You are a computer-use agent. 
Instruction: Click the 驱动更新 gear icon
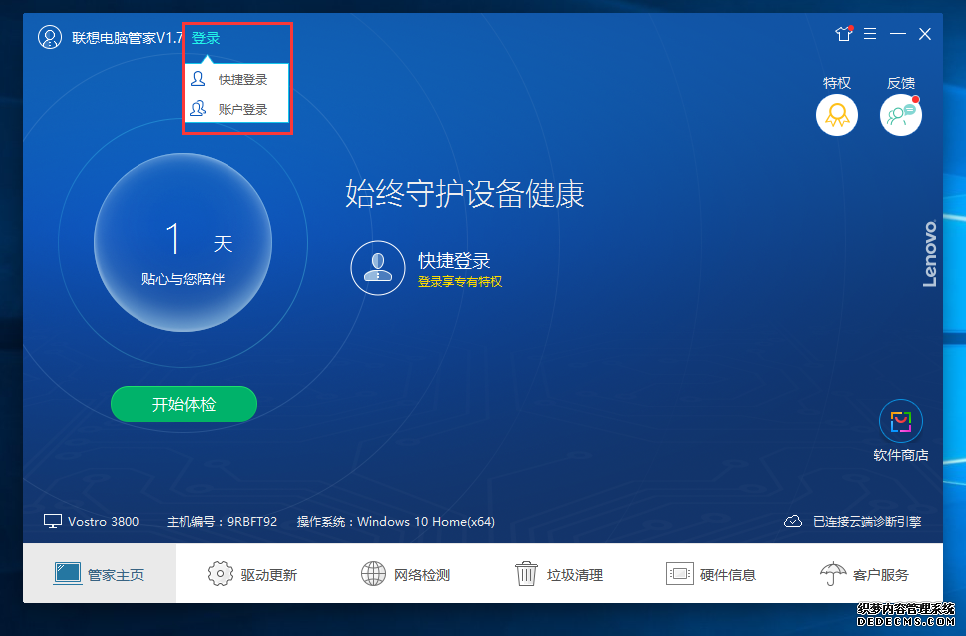tap(220, 574)
